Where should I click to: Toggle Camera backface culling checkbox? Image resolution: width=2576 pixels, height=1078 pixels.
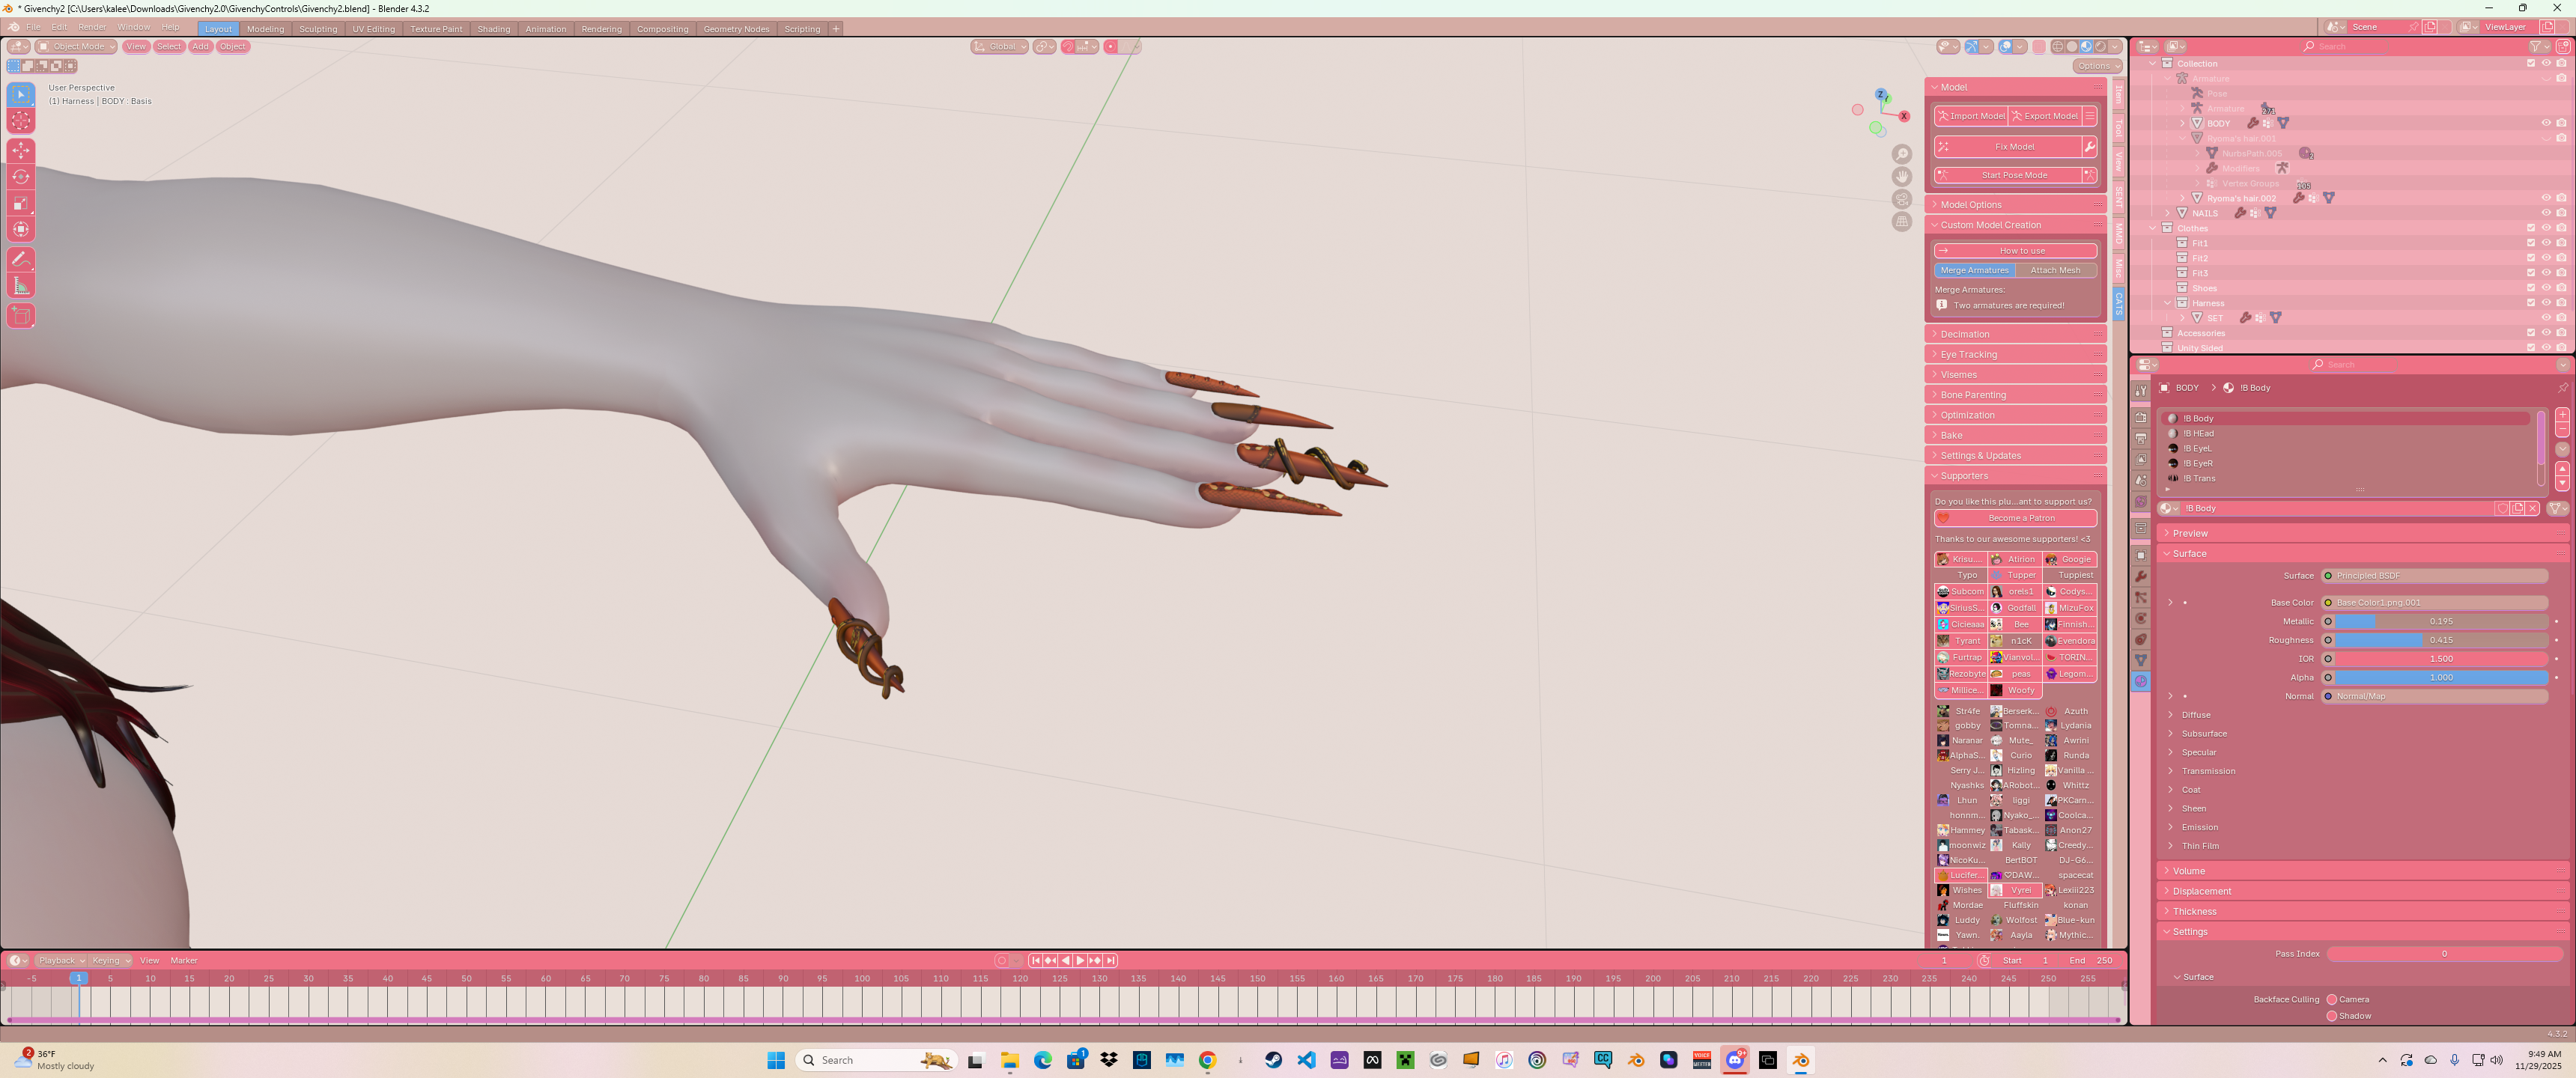(2332, 999)
